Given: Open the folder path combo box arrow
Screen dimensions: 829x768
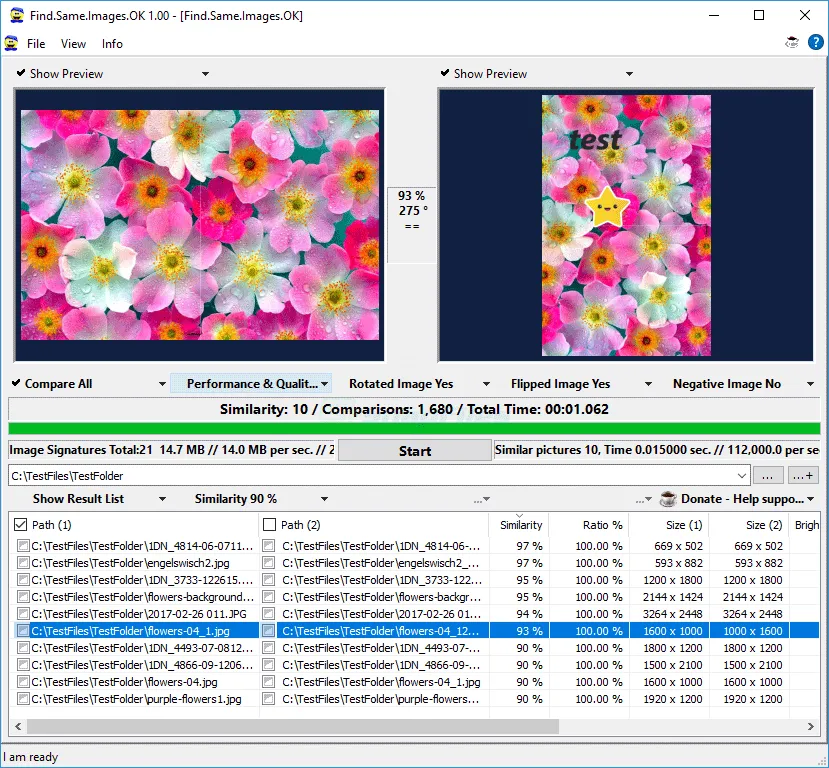Looking at the screenshot, I should [x=742, y=476].
